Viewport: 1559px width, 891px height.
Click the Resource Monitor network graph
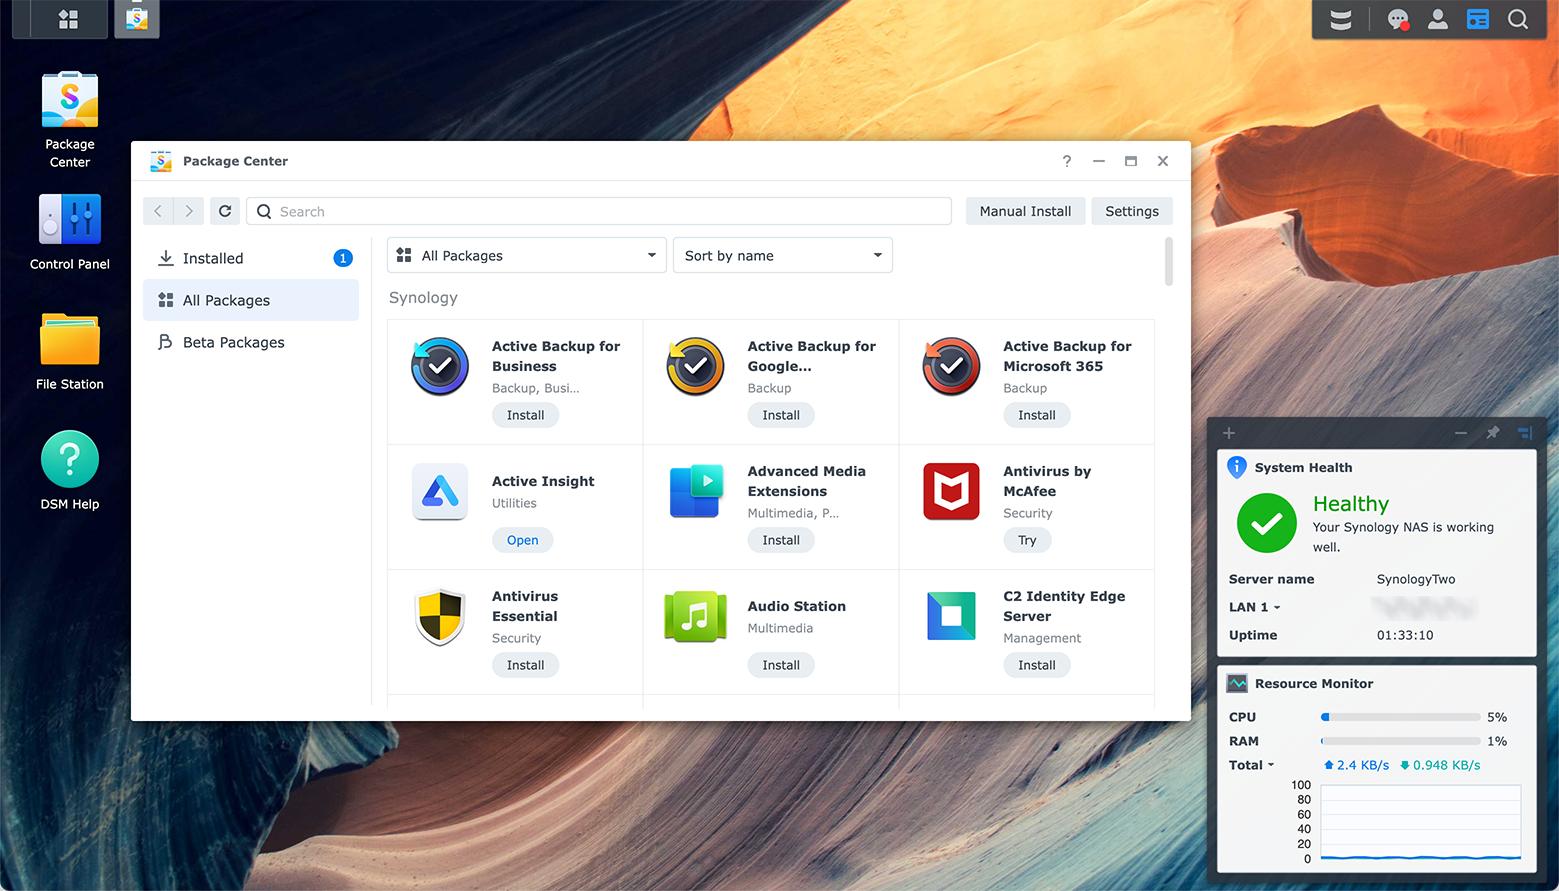tap(1420, 822)
